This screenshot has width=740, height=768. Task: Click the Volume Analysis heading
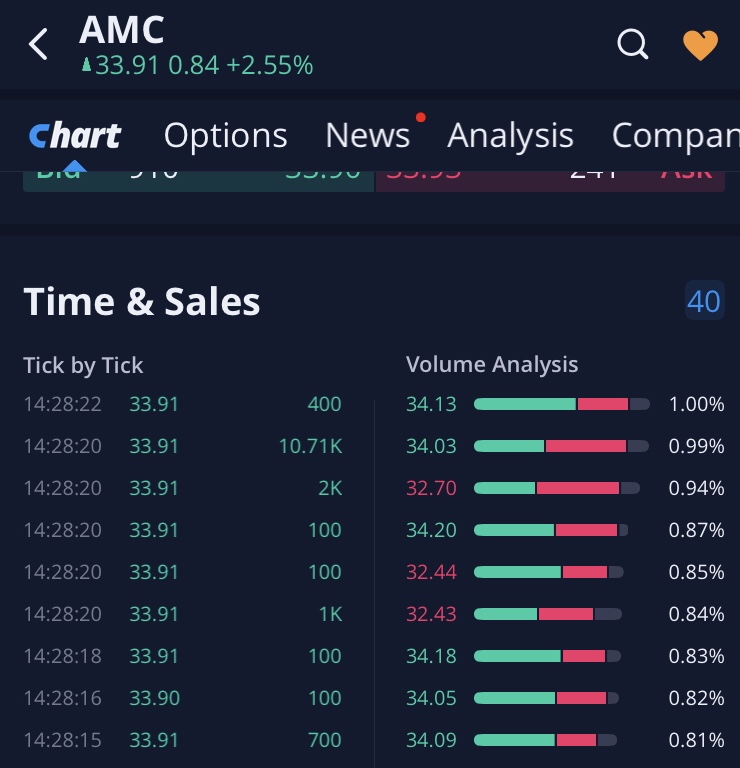[492, 365]
